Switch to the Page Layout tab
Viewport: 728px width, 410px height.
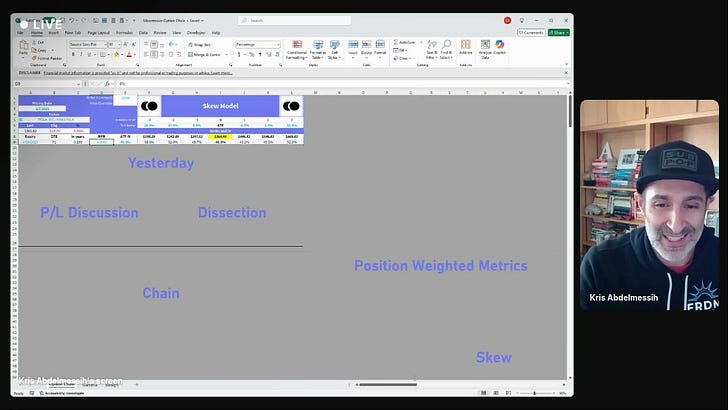98,33
